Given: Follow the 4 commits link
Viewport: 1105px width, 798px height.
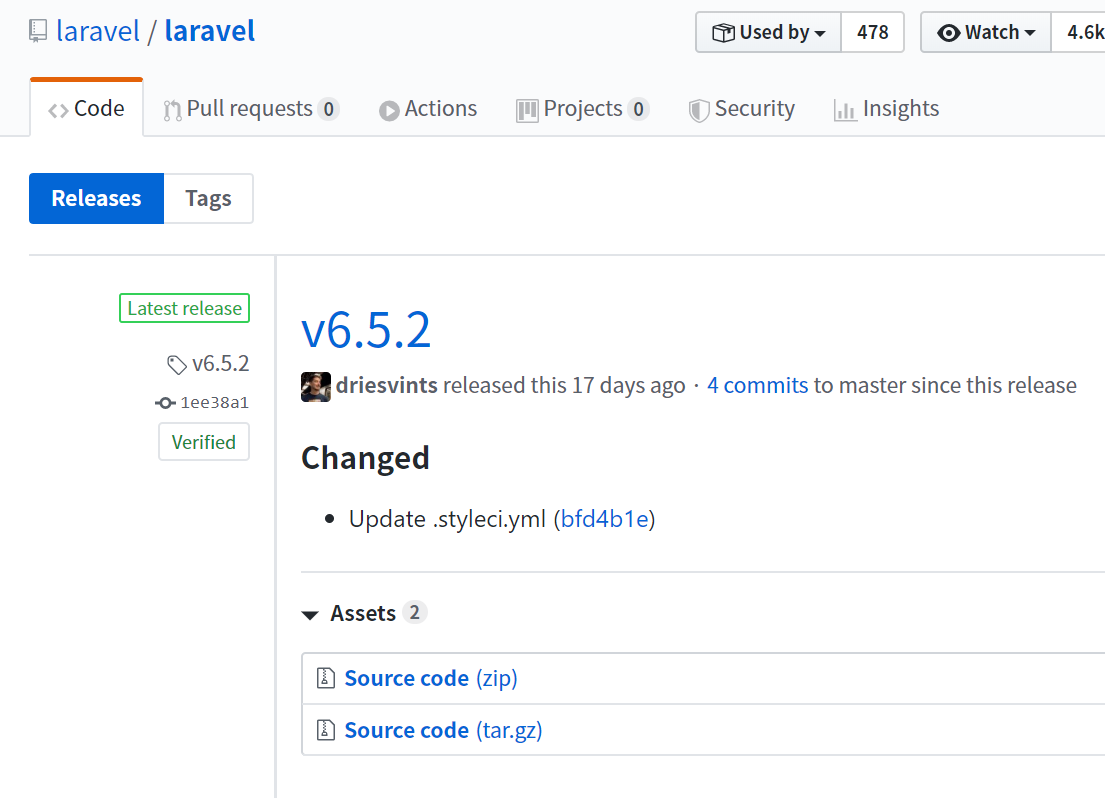Looking at the screenshot, I should tap(757, 385).
